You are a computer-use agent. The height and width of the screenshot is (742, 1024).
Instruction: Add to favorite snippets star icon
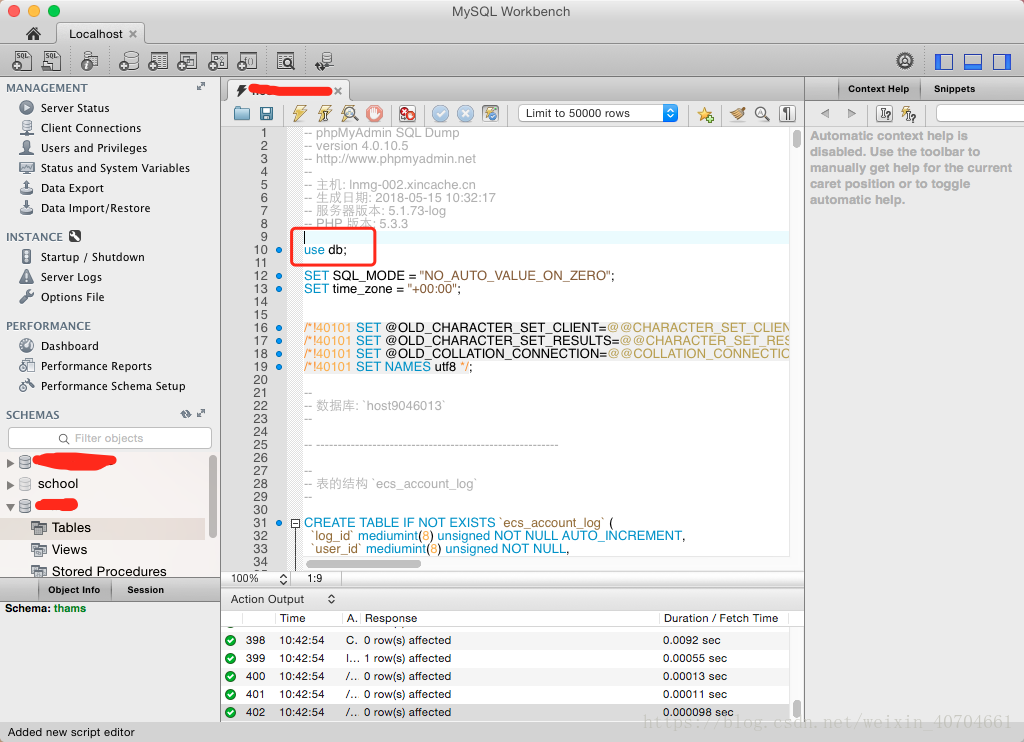pos(705,114)
